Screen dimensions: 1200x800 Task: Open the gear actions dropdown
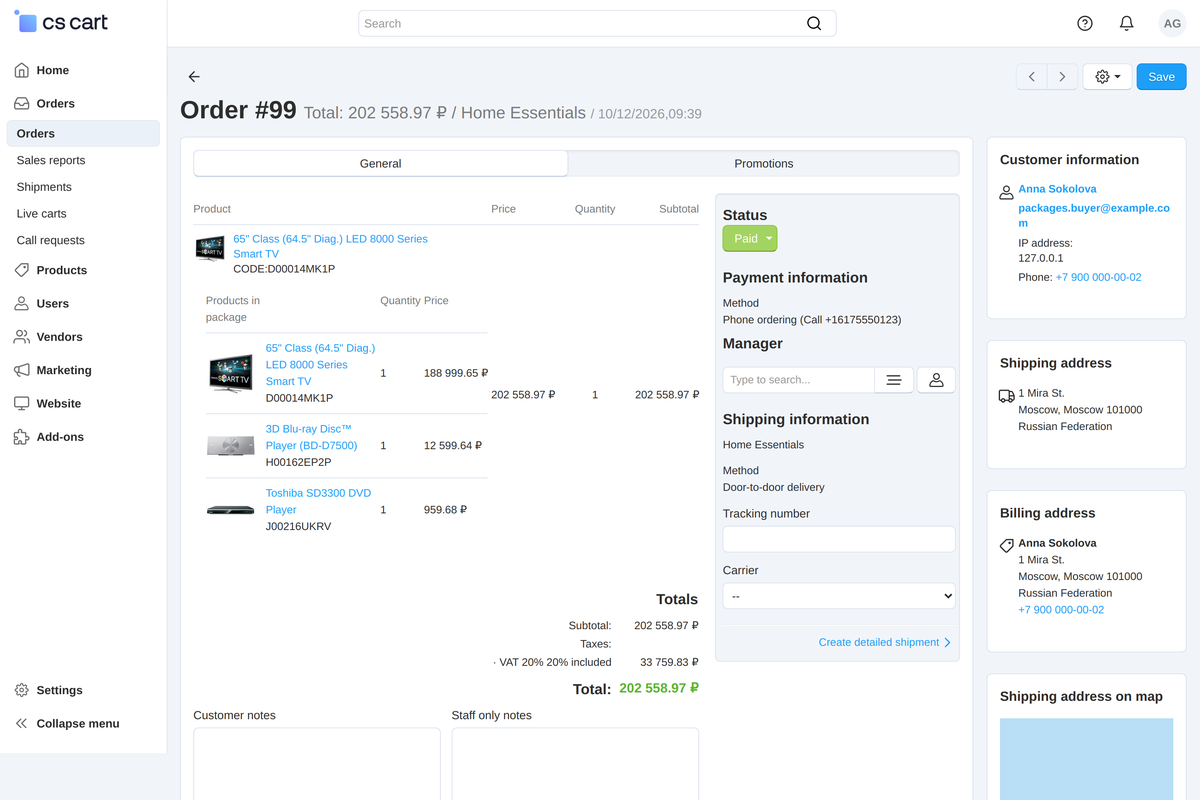(x=1107, y=77)
